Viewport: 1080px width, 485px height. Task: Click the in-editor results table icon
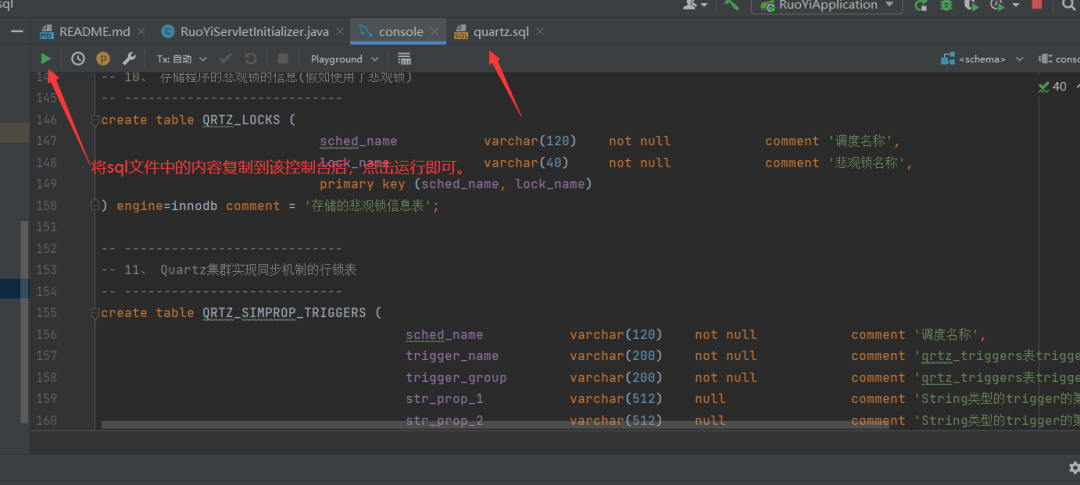[x=404, y=59]
